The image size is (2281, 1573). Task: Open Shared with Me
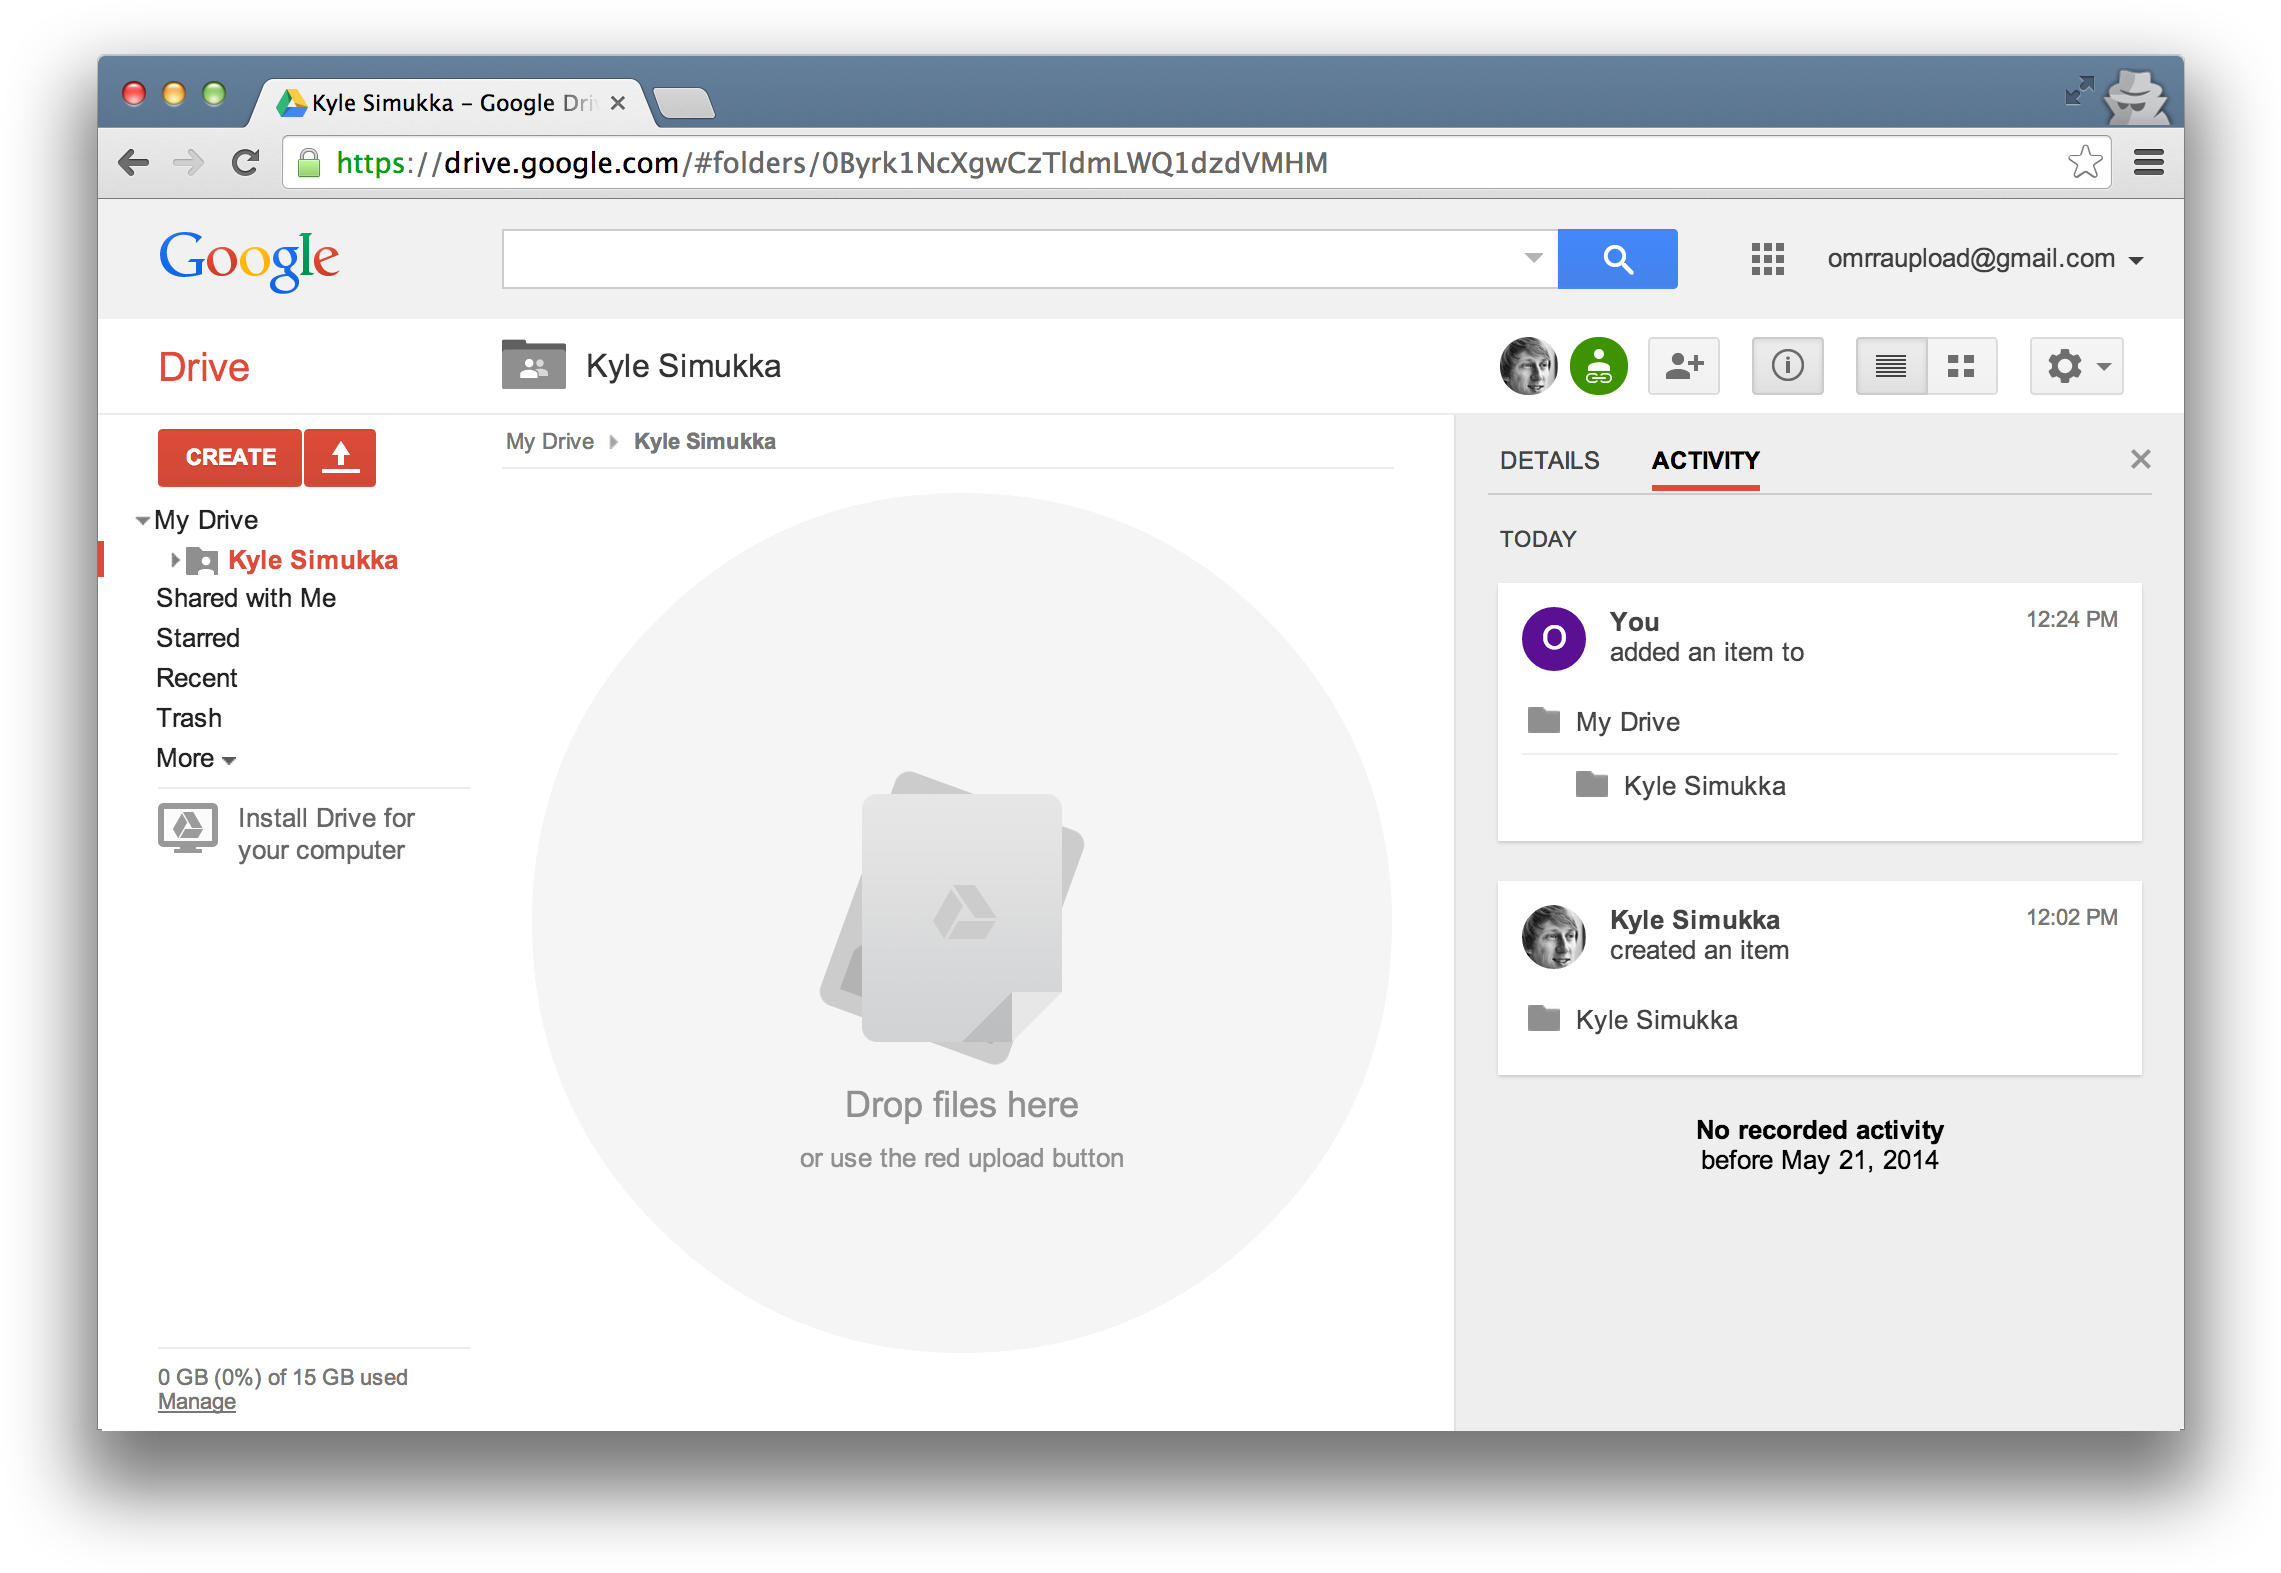[x=246, y=598]
